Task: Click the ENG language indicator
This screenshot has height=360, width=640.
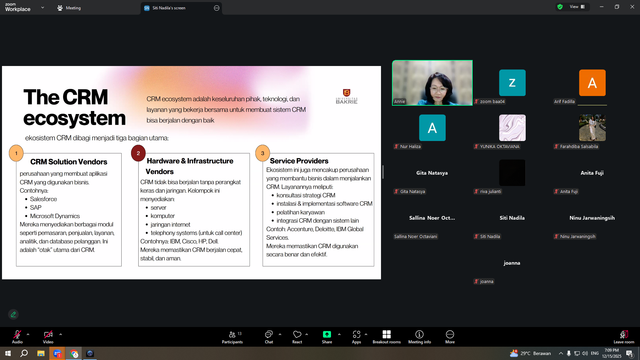Action: 595,353
